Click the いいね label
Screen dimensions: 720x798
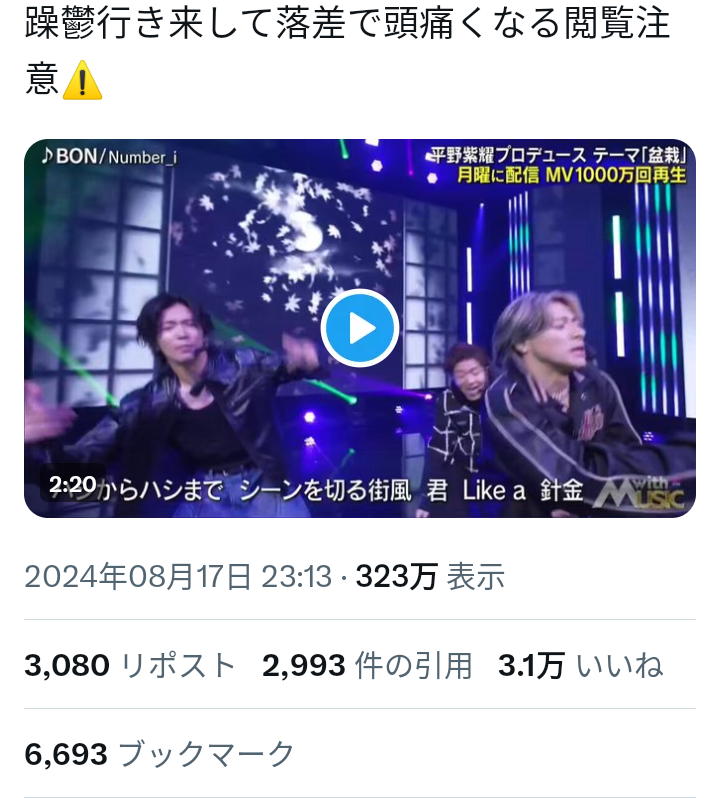[620, 665]
